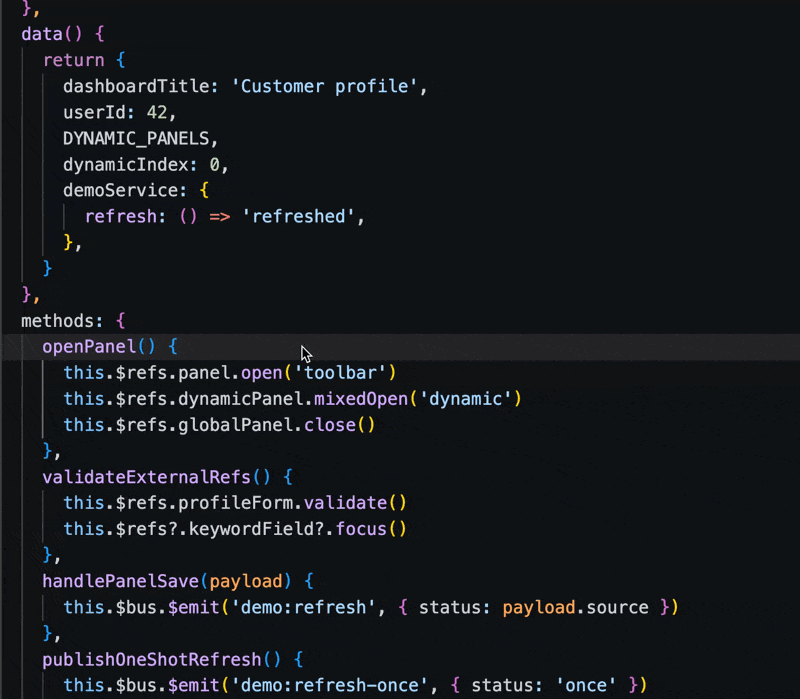Click the number 42 value
The width and height of the screenshot is (800, 699).
pyautogui.click(x=157, y=112)
